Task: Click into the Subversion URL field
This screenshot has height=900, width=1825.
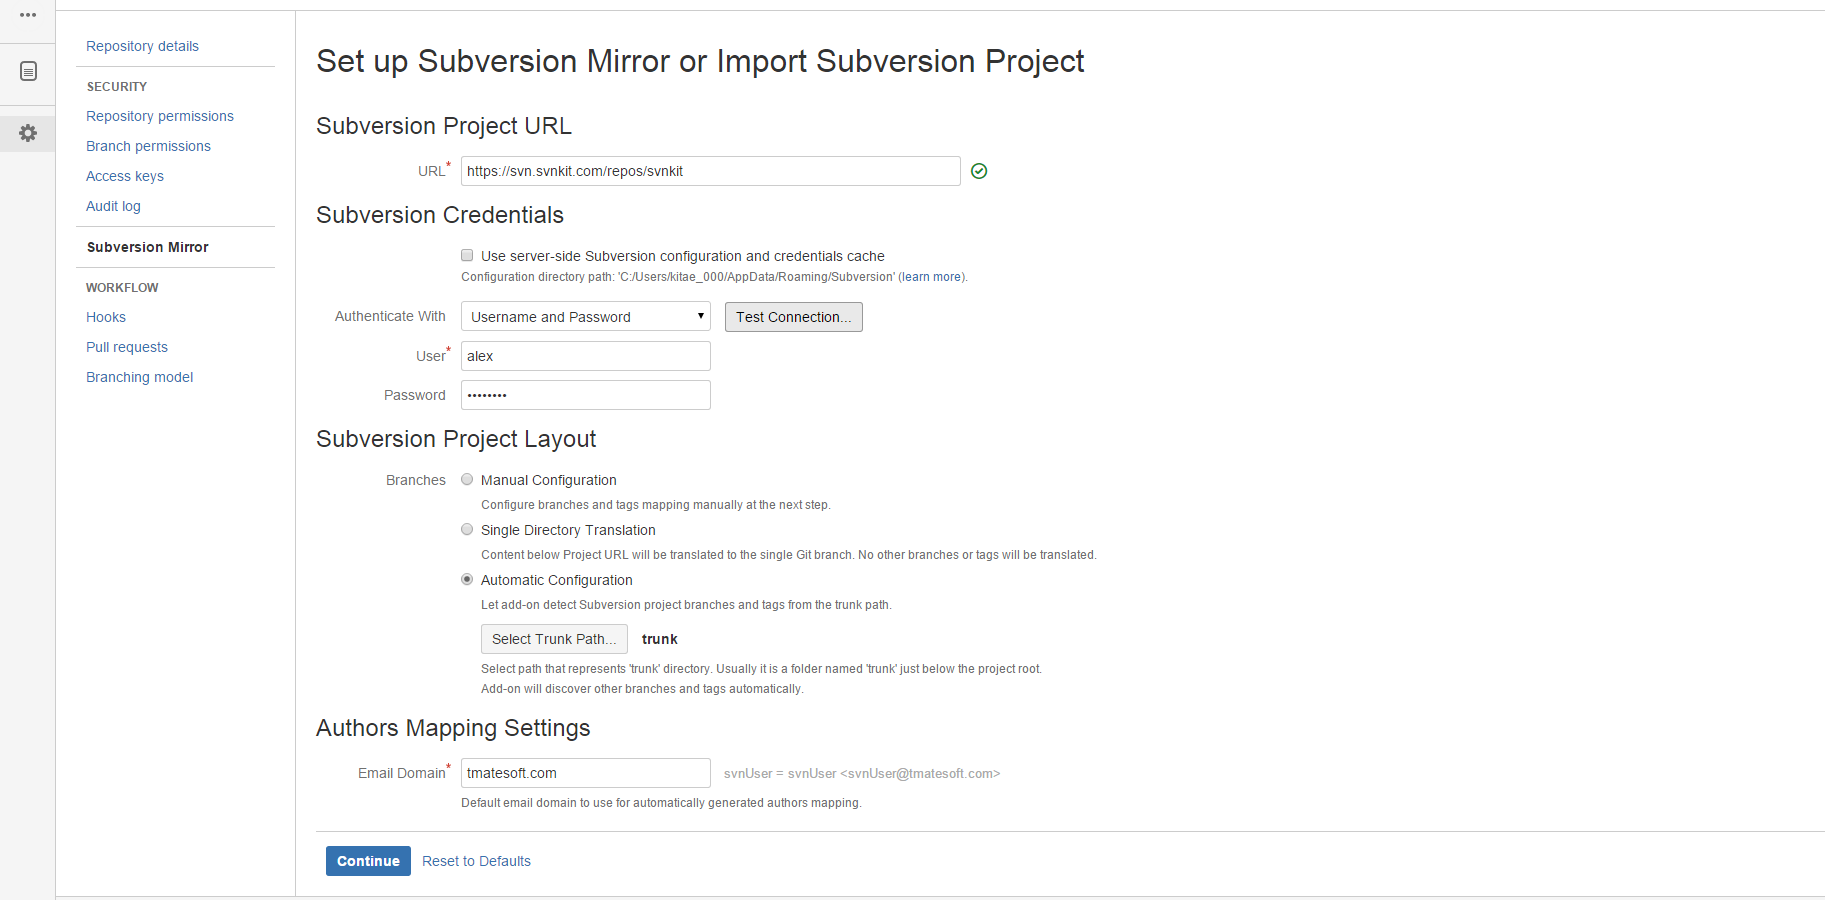Action: [710, 171]
